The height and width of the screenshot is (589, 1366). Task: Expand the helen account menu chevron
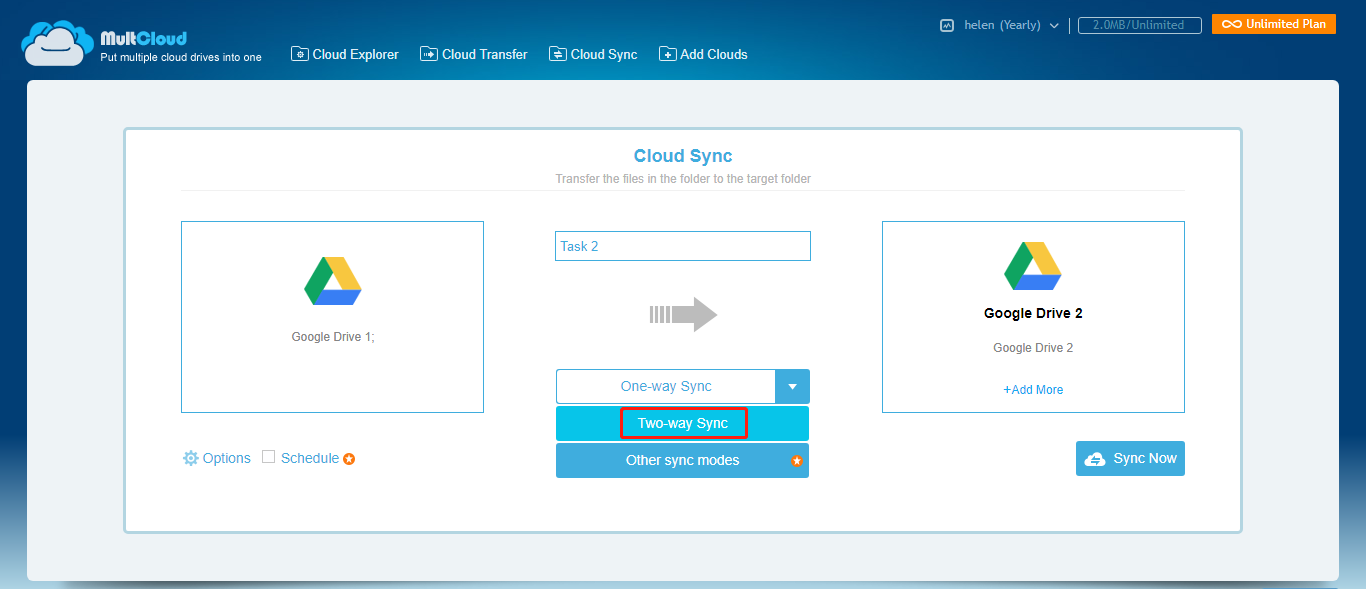click(x=1054, y=26)
